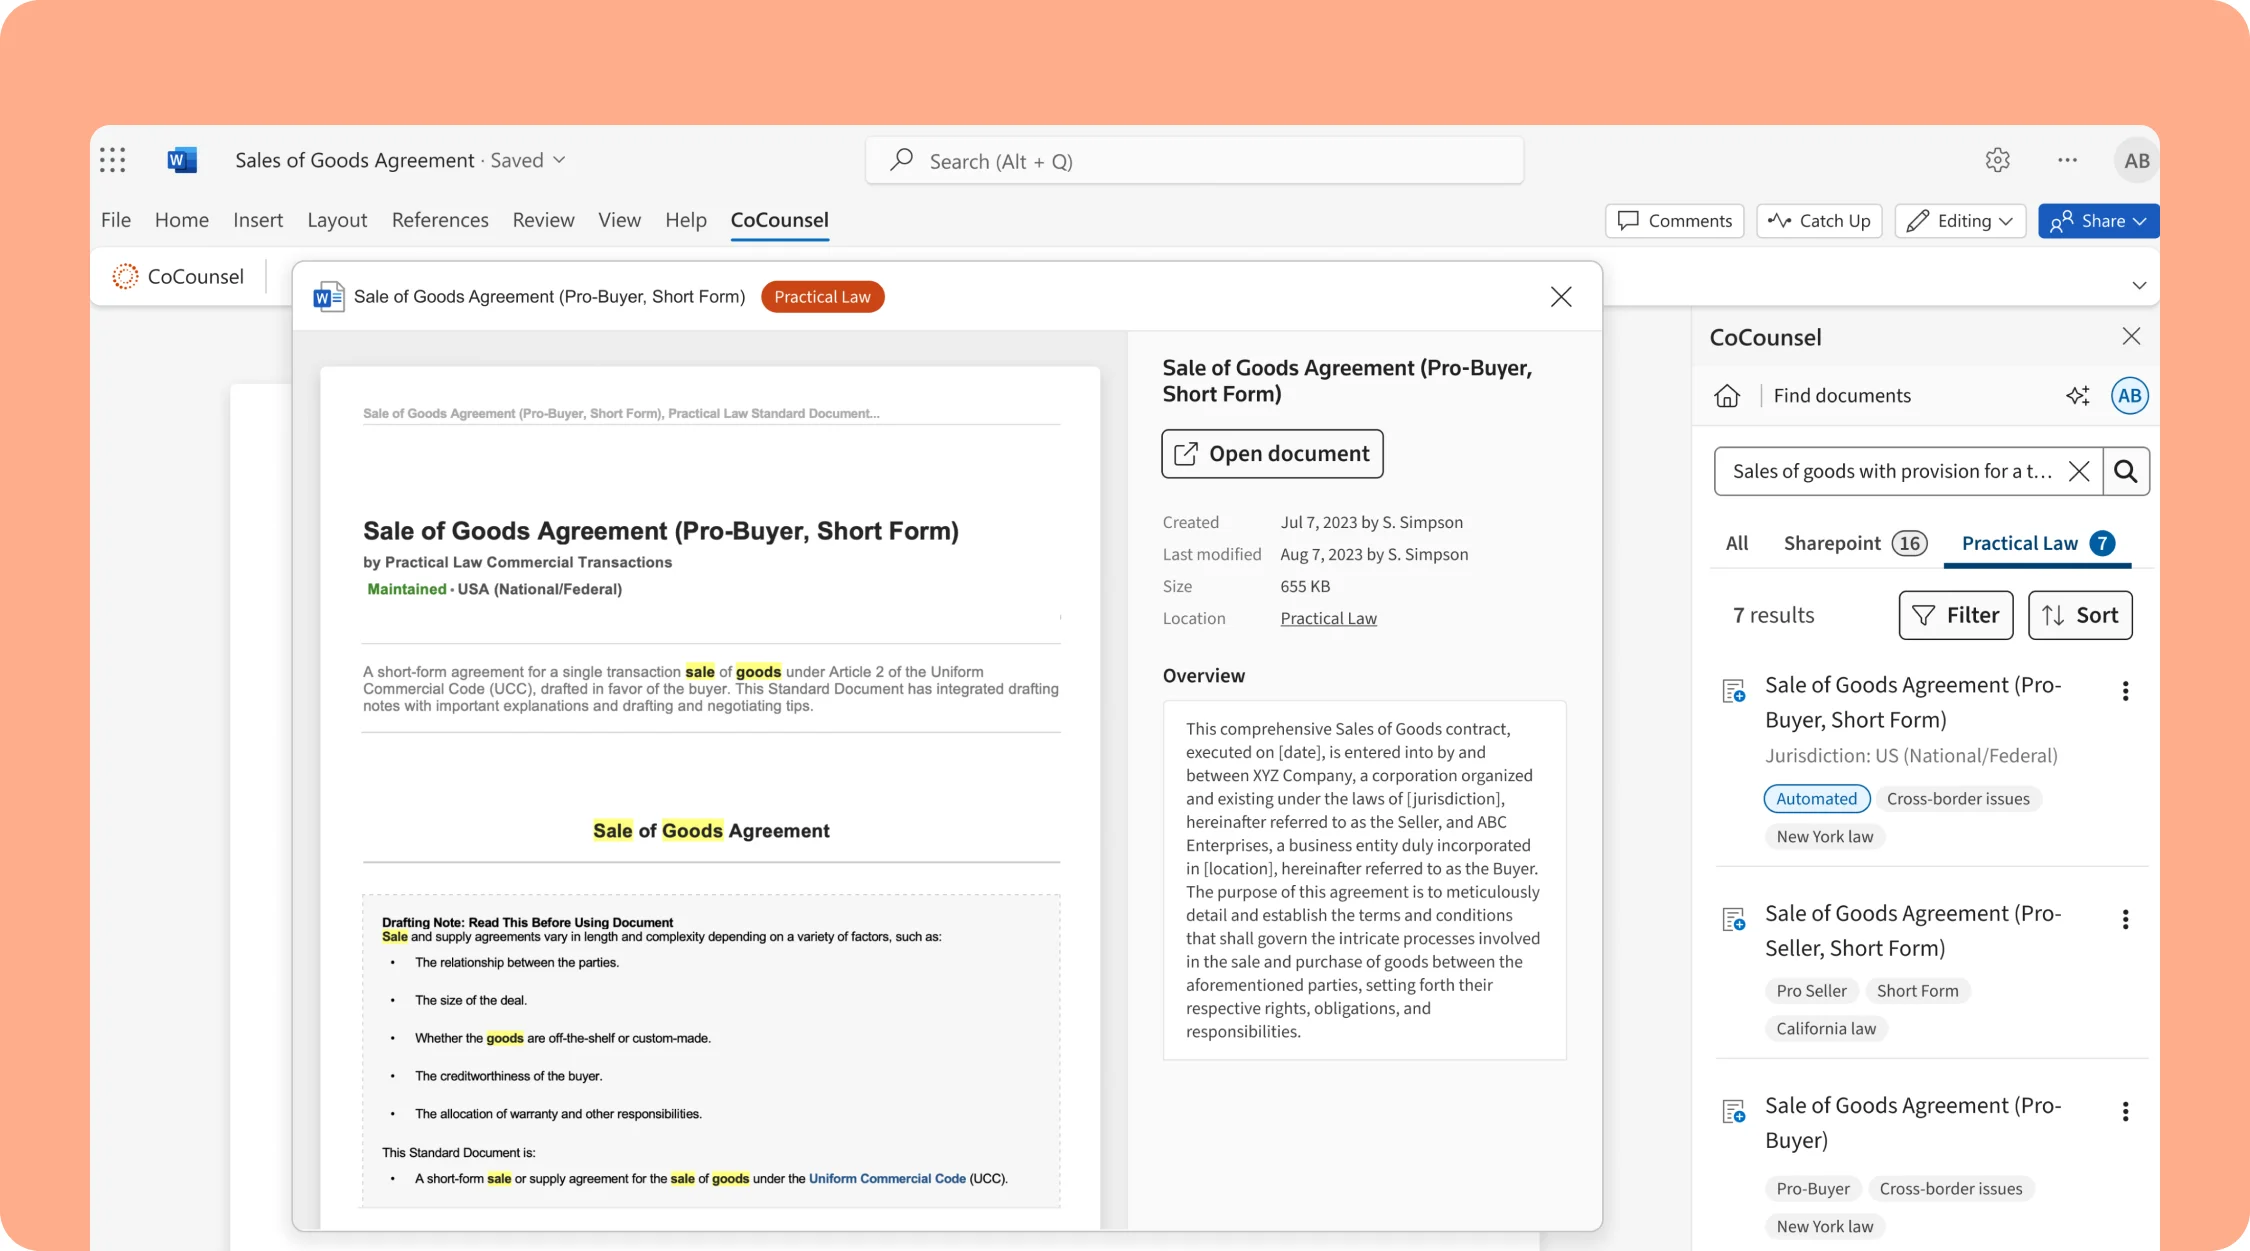
Task: Click the Open document button
Action: pyautogui.click(x=1272, y=454)
